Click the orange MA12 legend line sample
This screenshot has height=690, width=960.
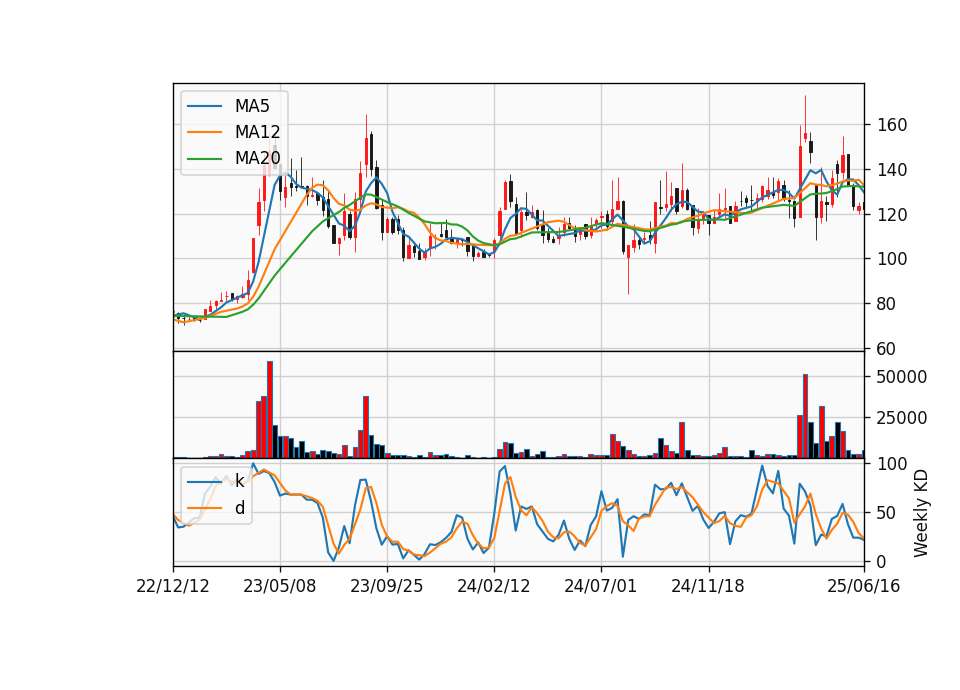(204, 132)
